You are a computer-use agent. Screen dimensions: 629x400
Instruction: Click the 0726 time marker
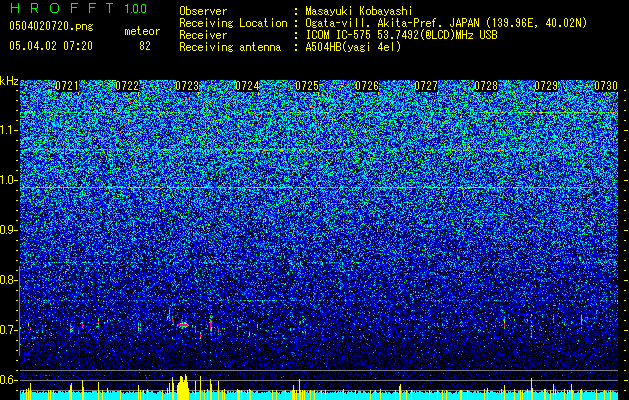point(367,86)
